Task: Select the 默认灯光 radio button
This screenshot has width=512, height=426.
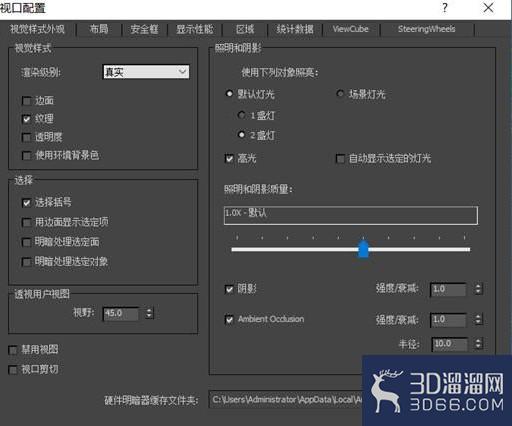Action: click(229, 94)
